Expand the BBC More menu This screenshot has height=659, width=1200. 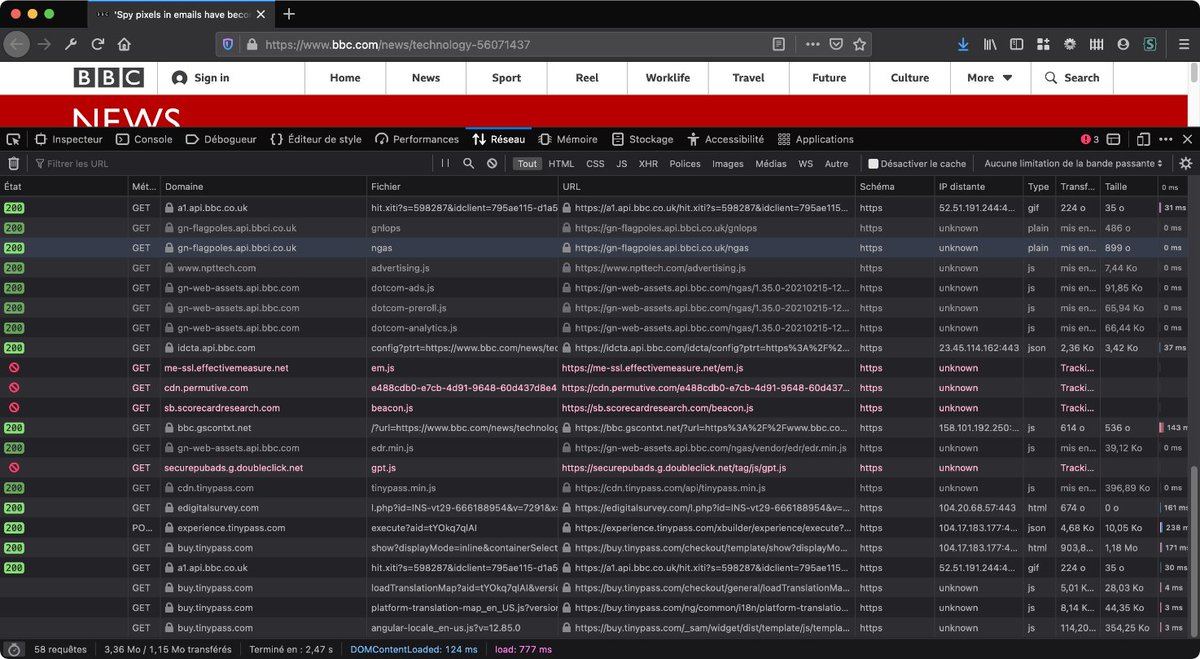point(989,78)
